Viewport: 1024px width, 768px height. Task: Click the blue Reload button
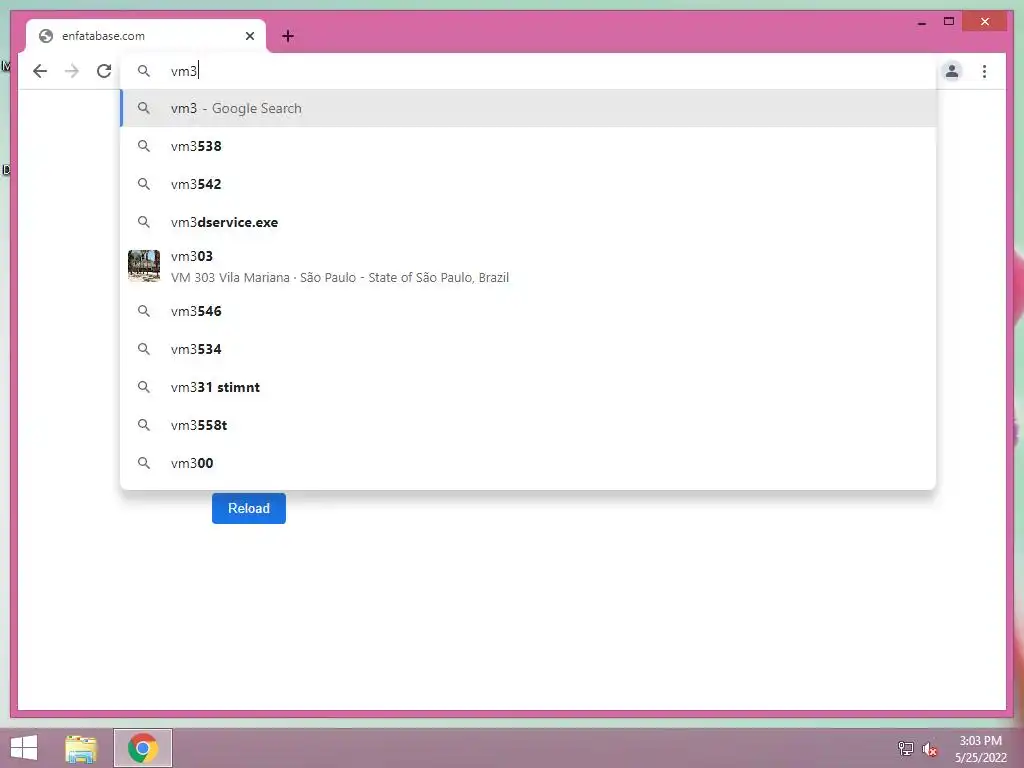coord(249,508)
